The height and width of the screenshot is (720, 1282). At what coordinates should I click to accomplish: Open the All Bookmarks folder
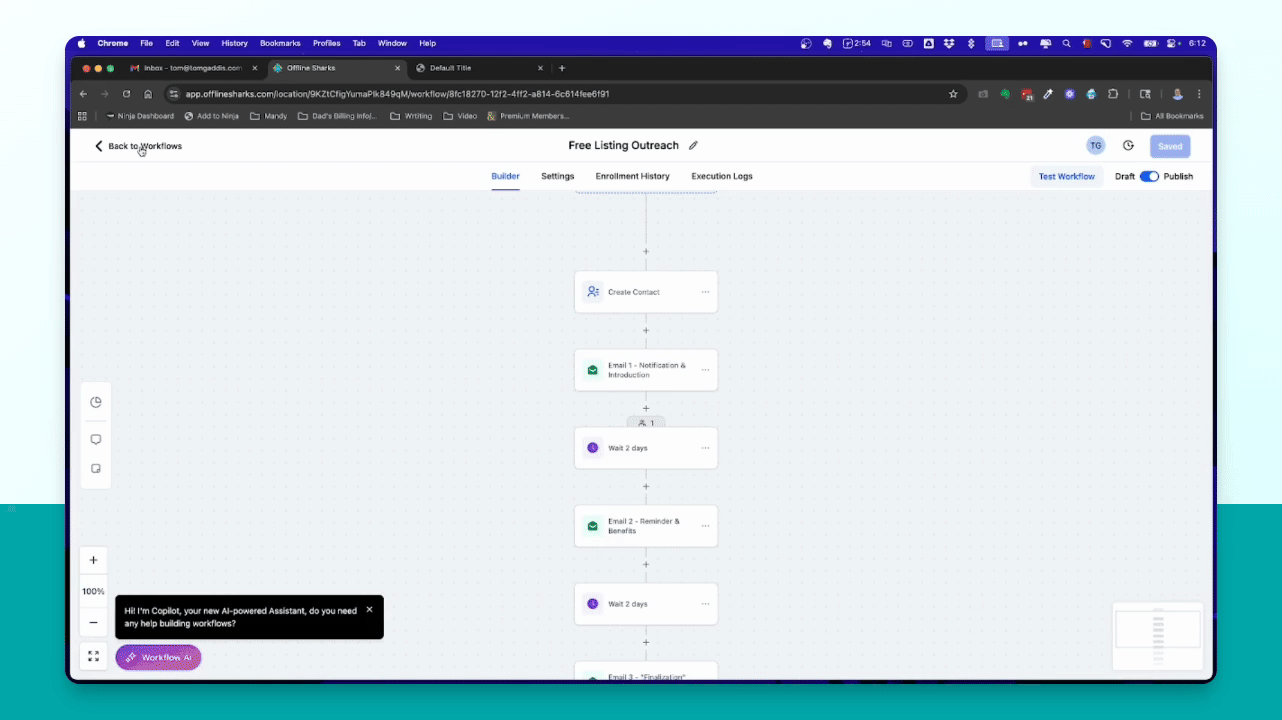point(1172,116)
